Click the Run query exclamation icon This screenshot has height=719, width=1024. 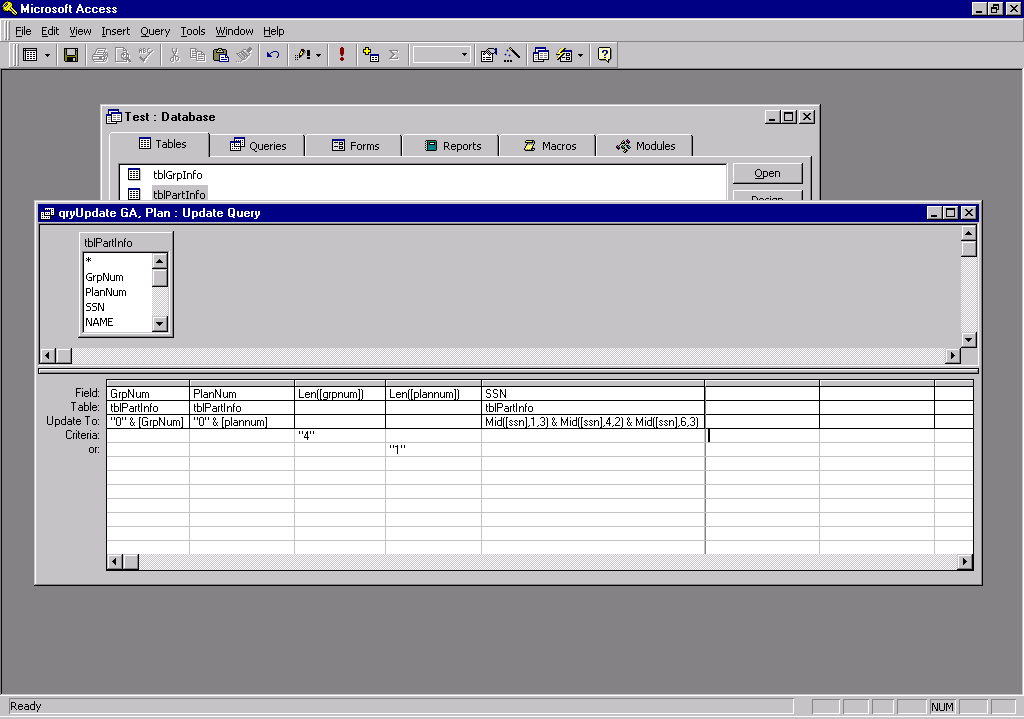(x=342, y=55)
